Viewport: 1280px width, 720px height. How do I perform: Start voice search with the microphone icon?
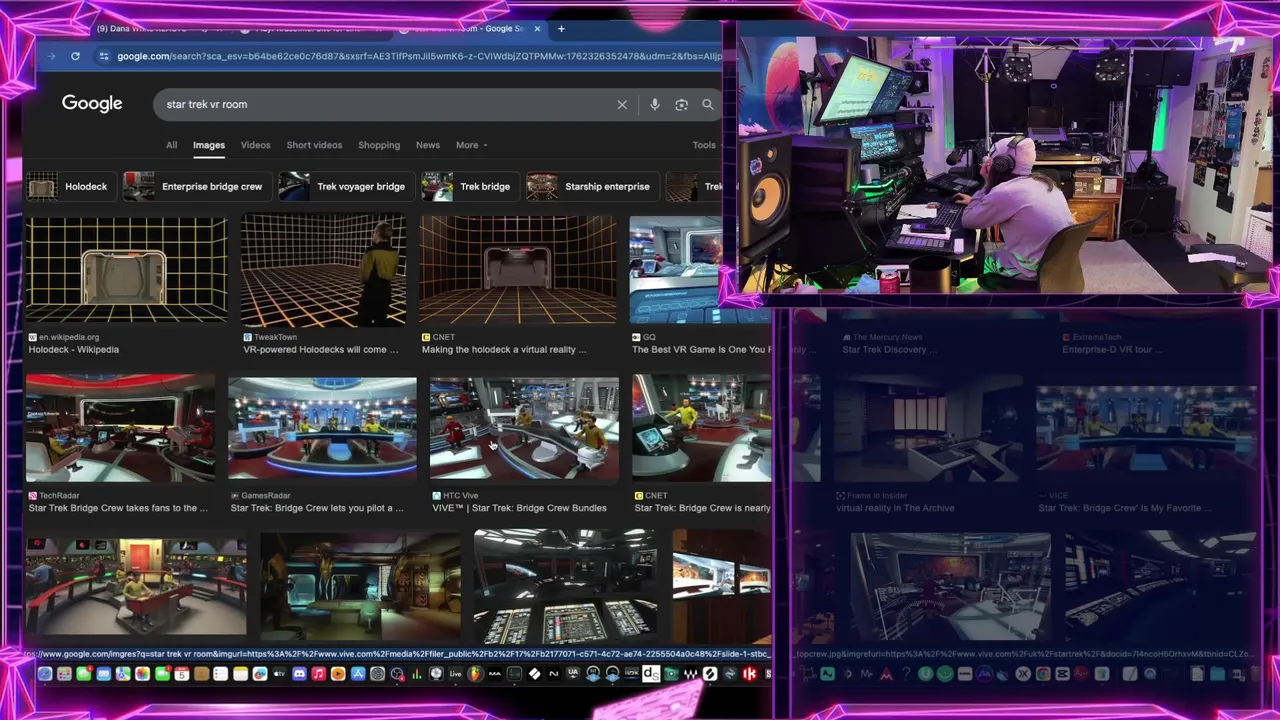tap(655, 104)
